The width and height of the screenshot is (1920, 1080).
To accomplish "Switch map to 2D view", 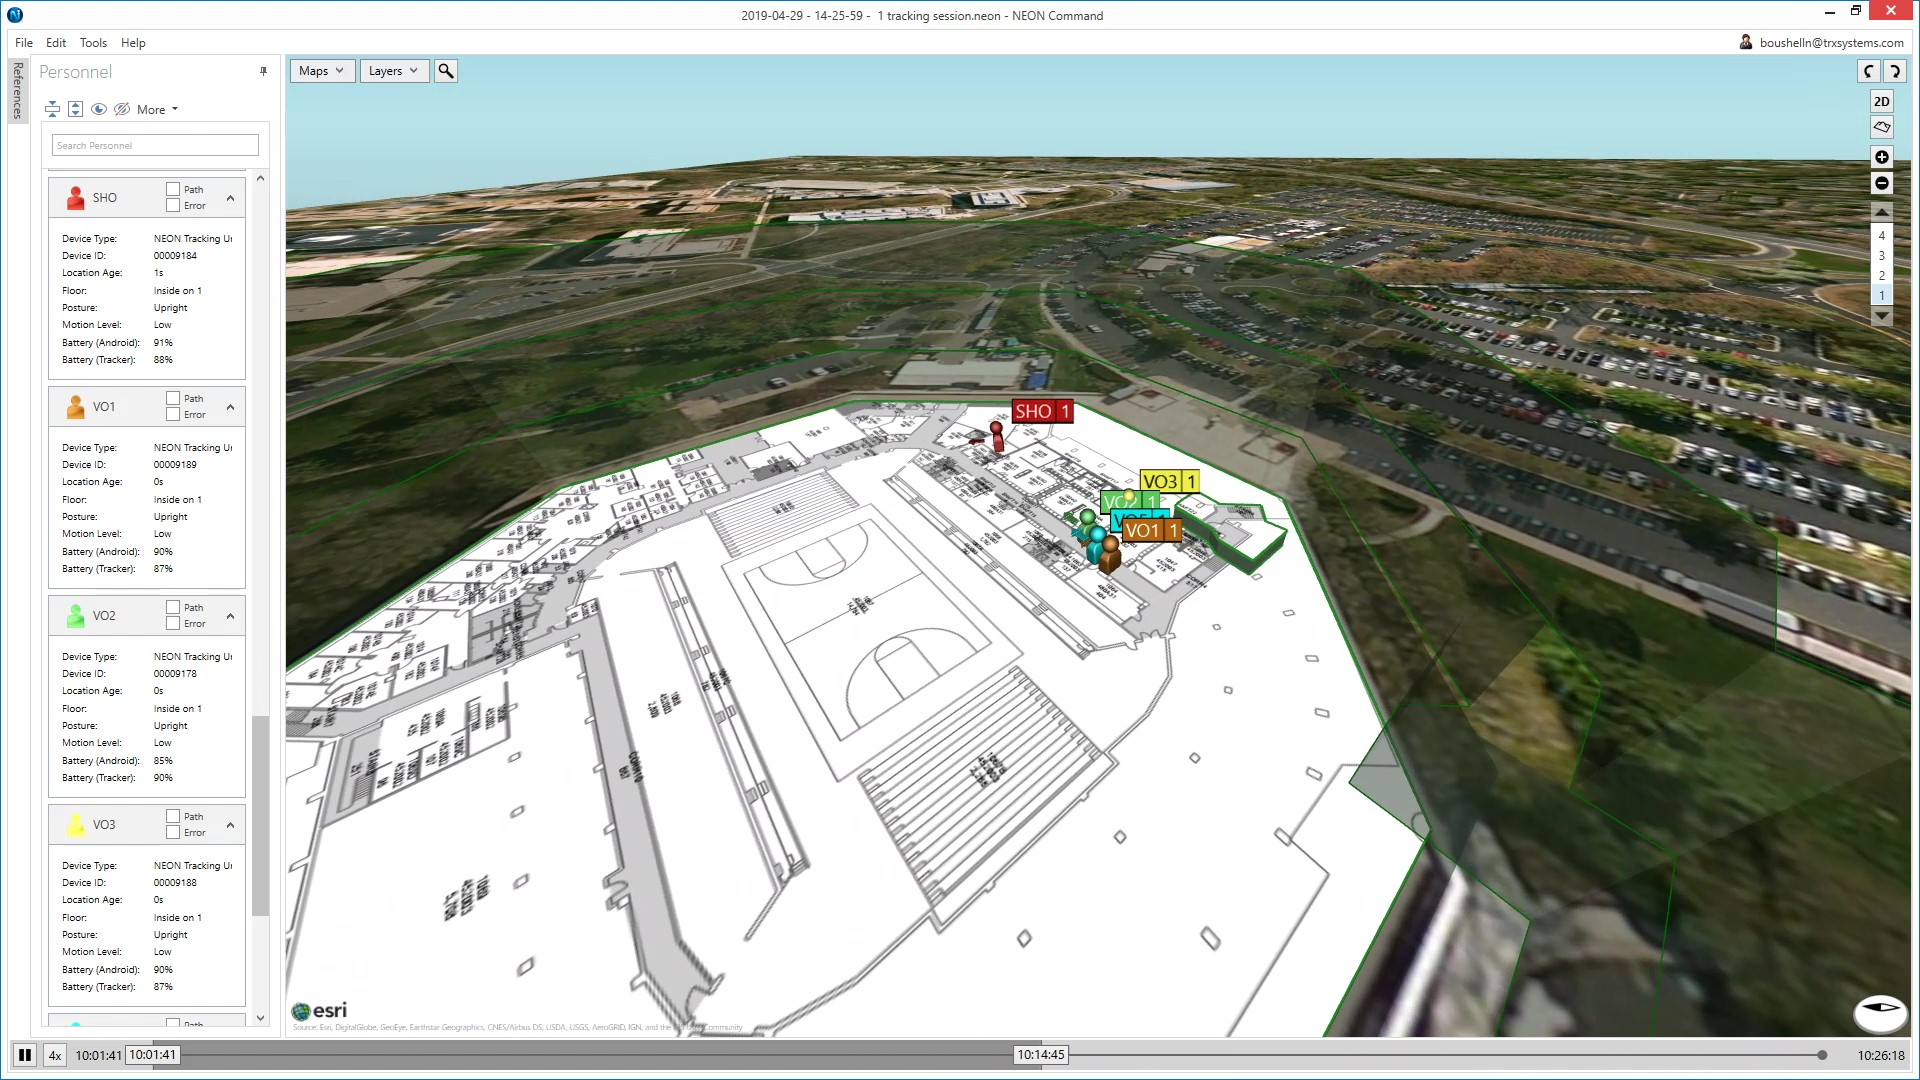I will click(x=1881, y=101).
